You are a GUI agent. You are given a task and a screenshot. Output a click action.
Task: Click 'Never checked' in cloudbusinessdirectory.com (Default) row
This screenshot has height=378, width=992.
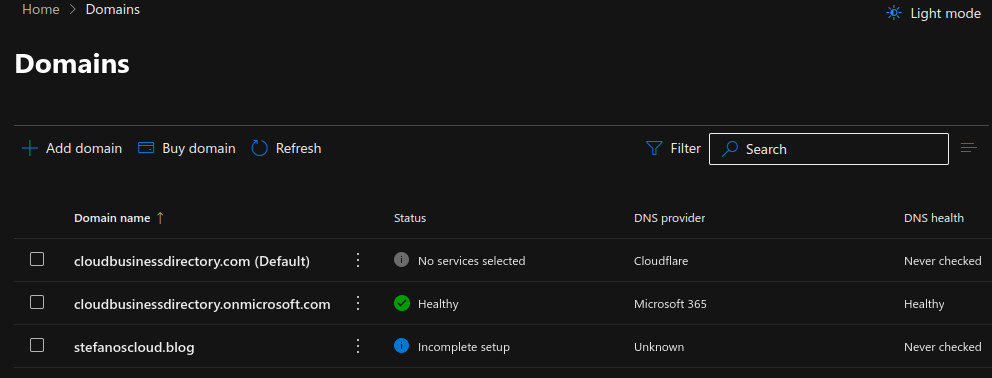tap(943, 261)
